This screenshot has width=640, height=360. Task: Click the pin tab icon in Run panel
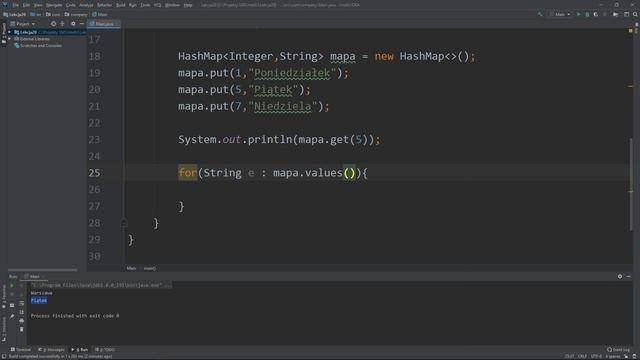click(12, 316)
